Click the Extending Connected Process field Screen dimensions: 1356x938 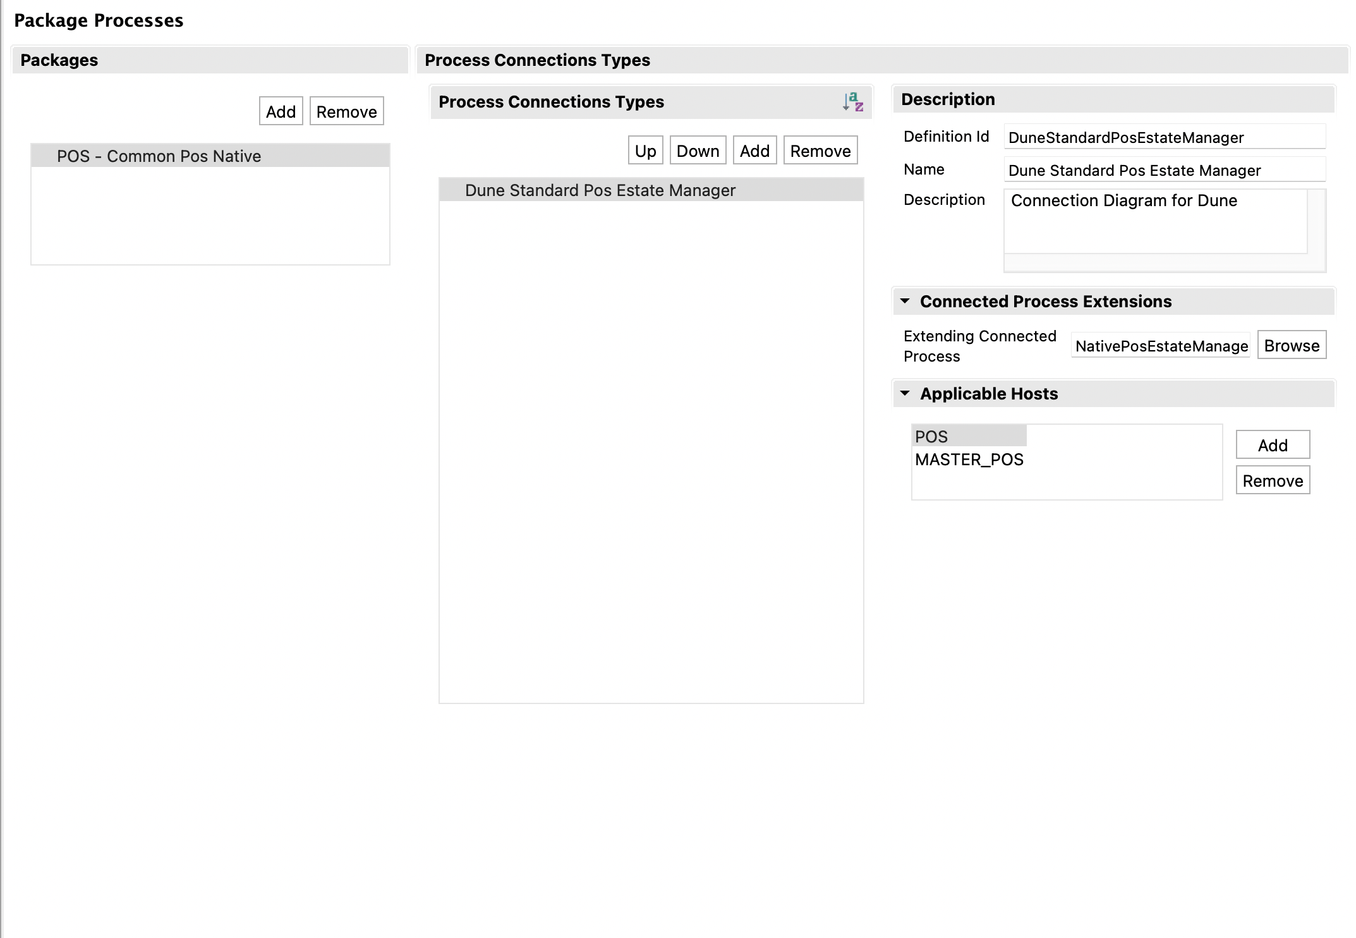(x=1161, y=346)
